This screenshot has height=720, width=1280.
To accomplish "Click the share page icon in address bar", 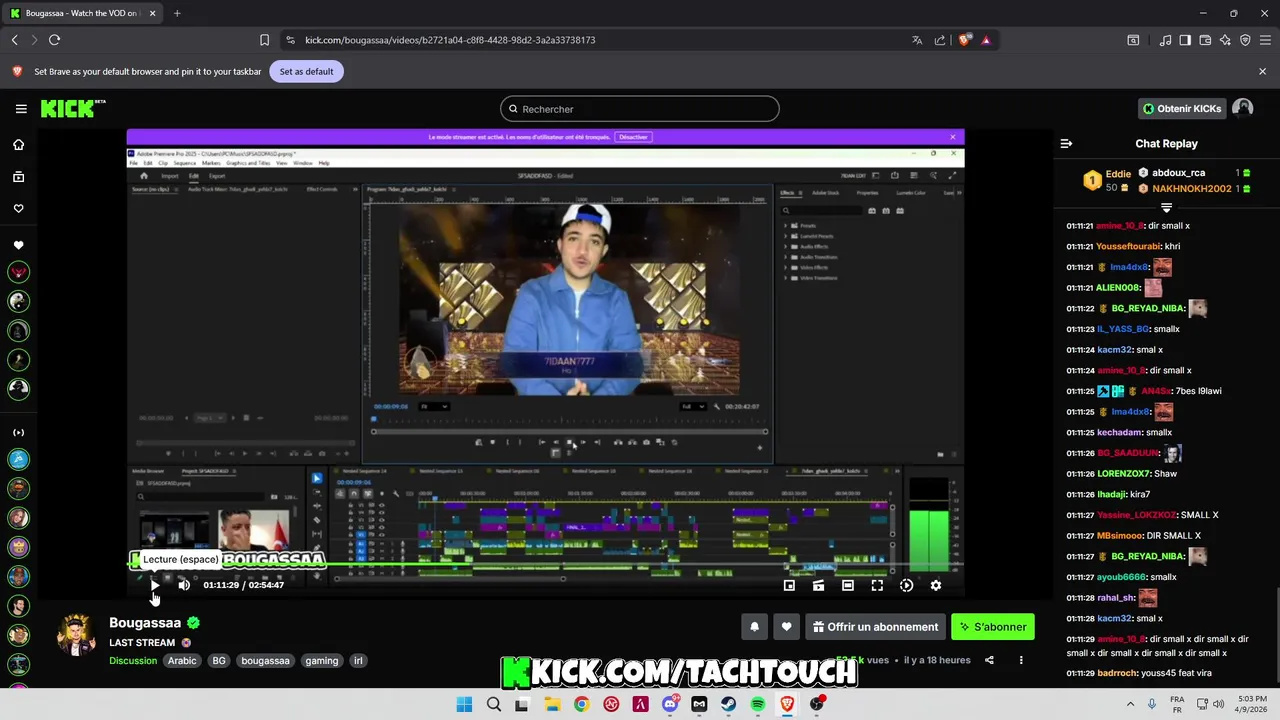I will 940,40.
